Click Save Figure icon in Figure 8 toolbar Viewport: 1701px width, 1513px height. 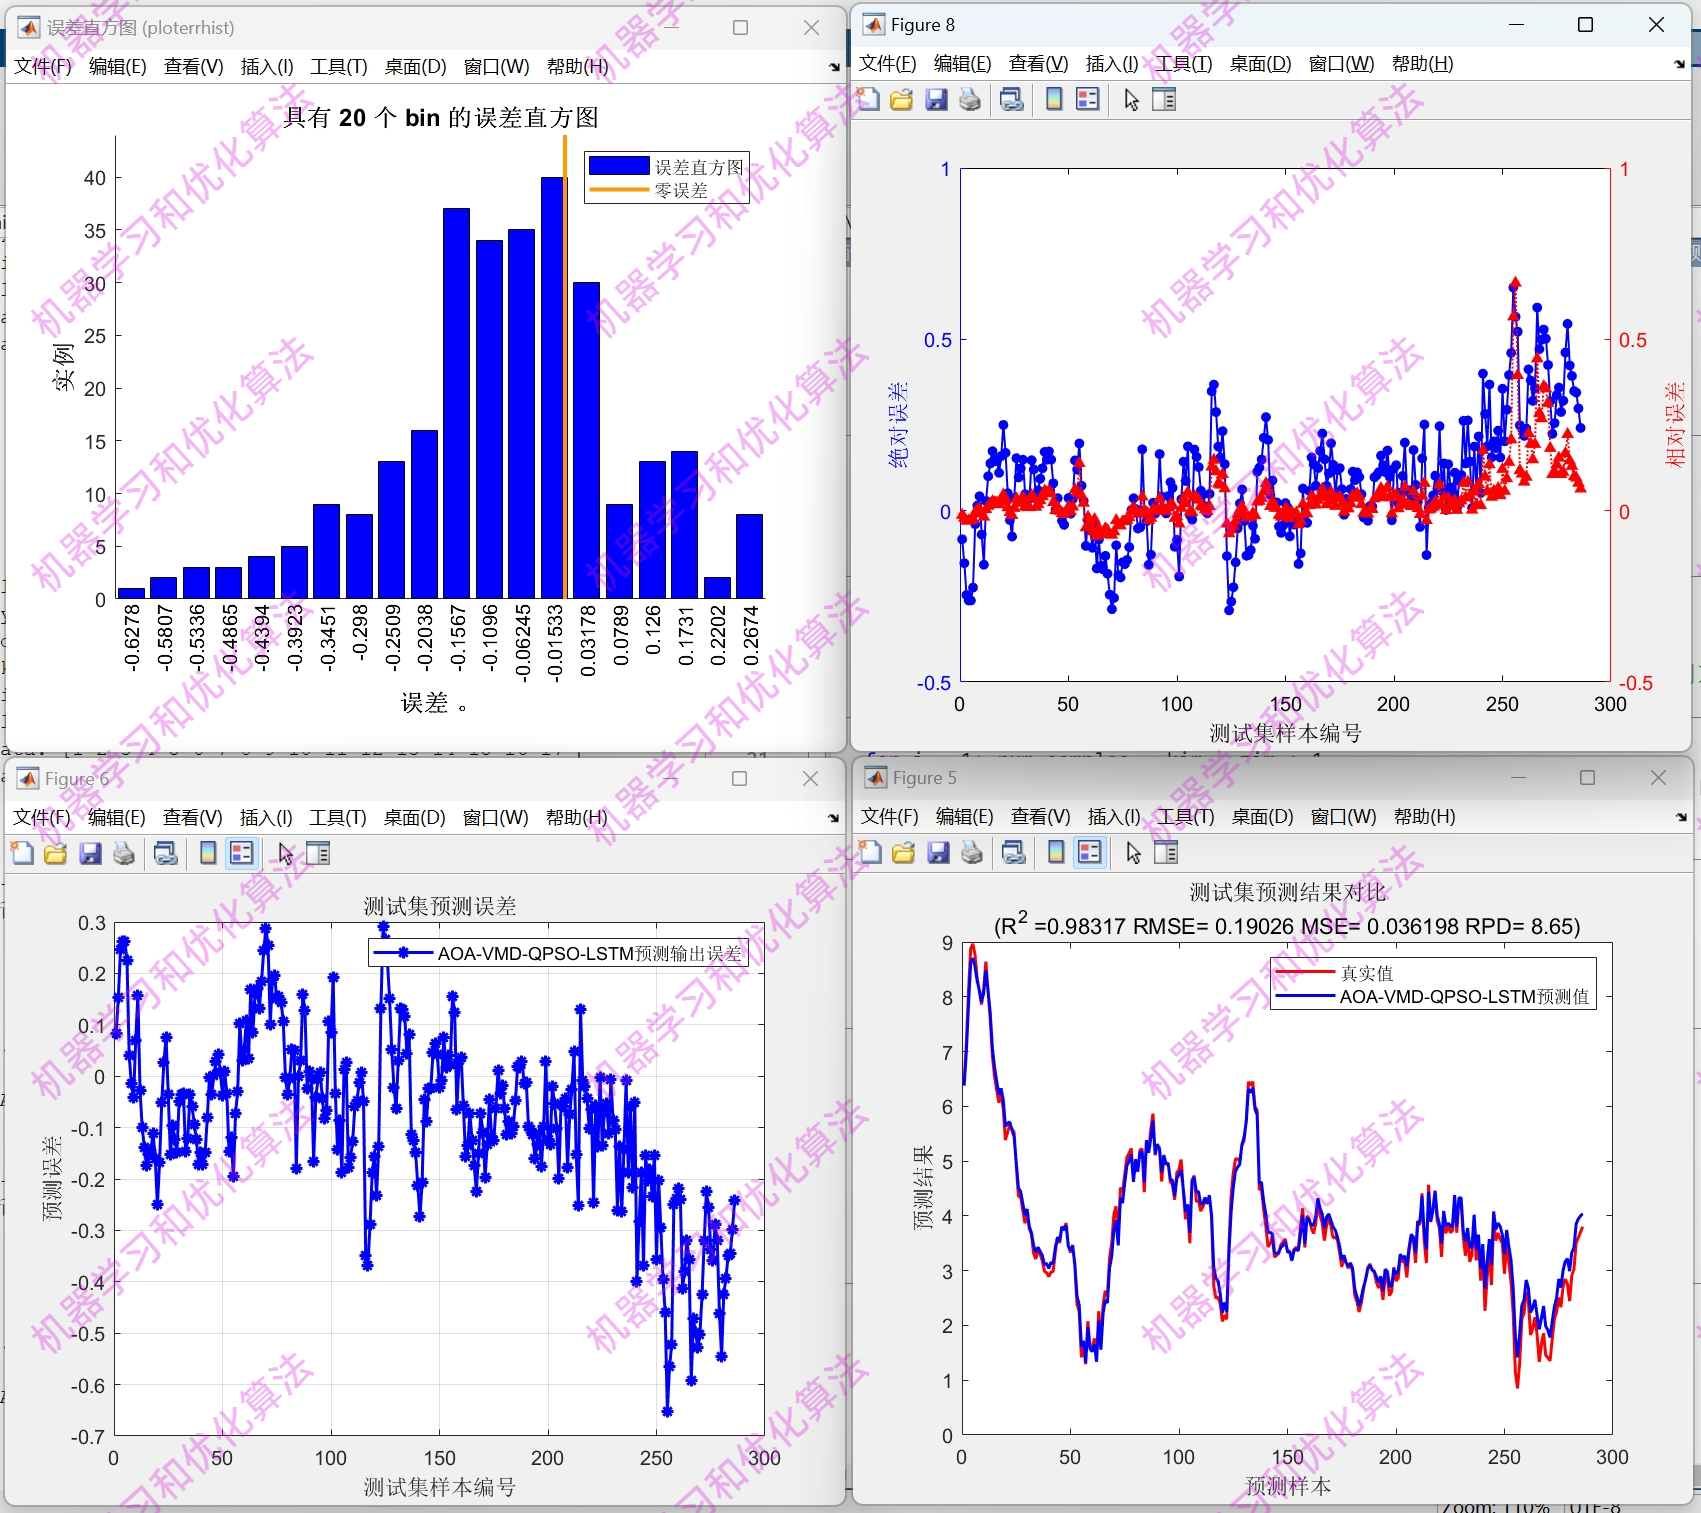click(936, 99)
